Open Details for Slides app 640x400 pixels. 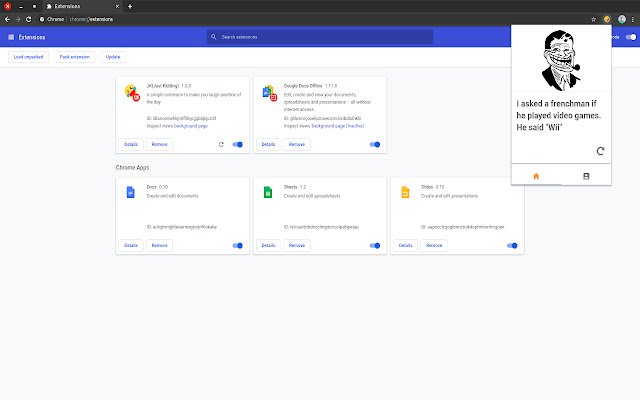tap(405, 246)
